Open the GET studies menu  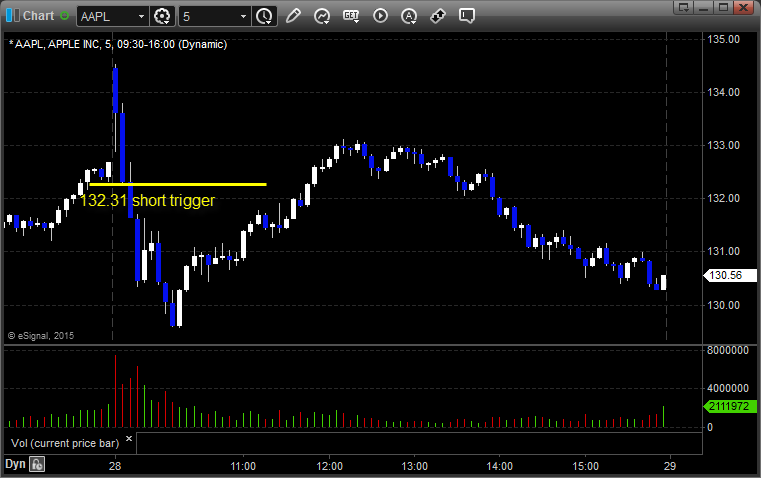click(x=351, y=16)
